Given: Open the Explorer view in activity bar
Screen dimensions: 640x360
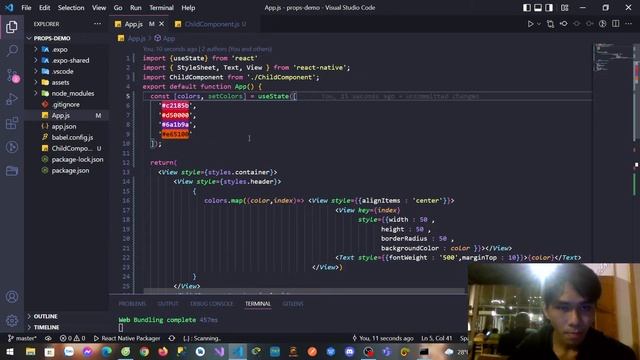Looking at the screenshot, I should 12,27.
